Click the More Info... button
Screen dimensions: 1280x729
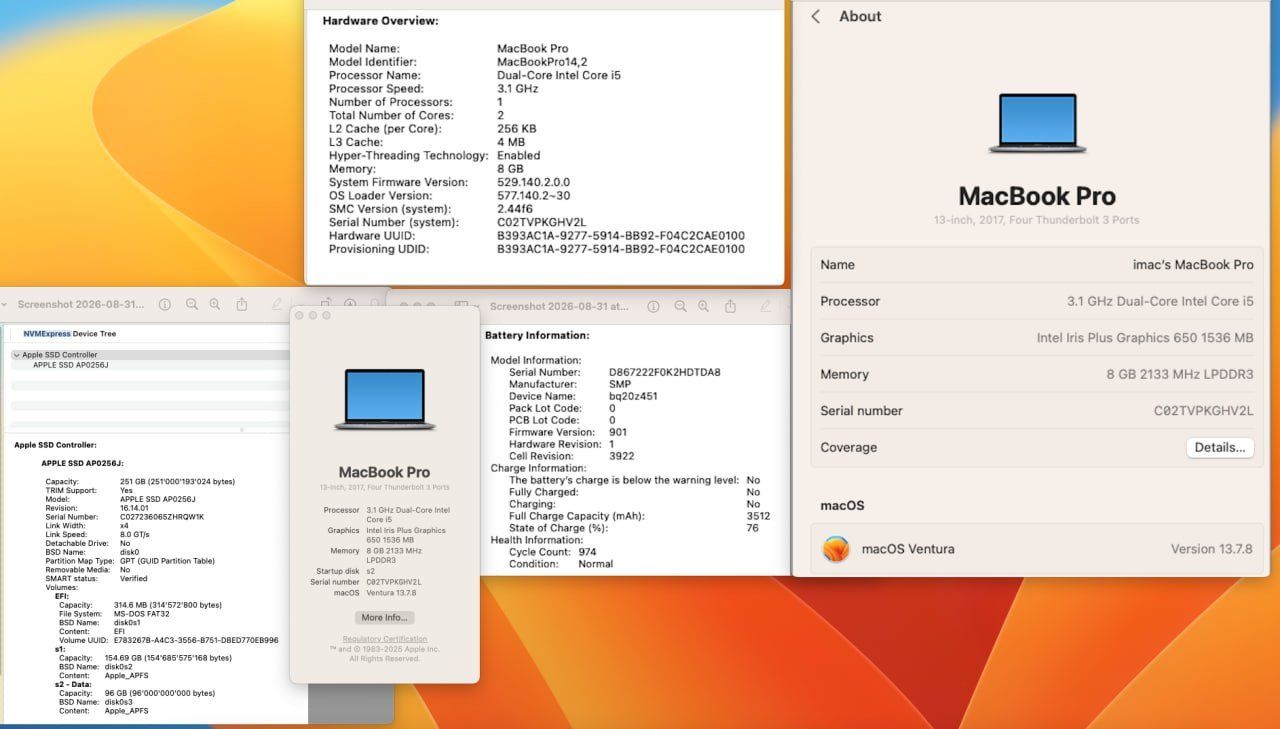pos(384,617)
